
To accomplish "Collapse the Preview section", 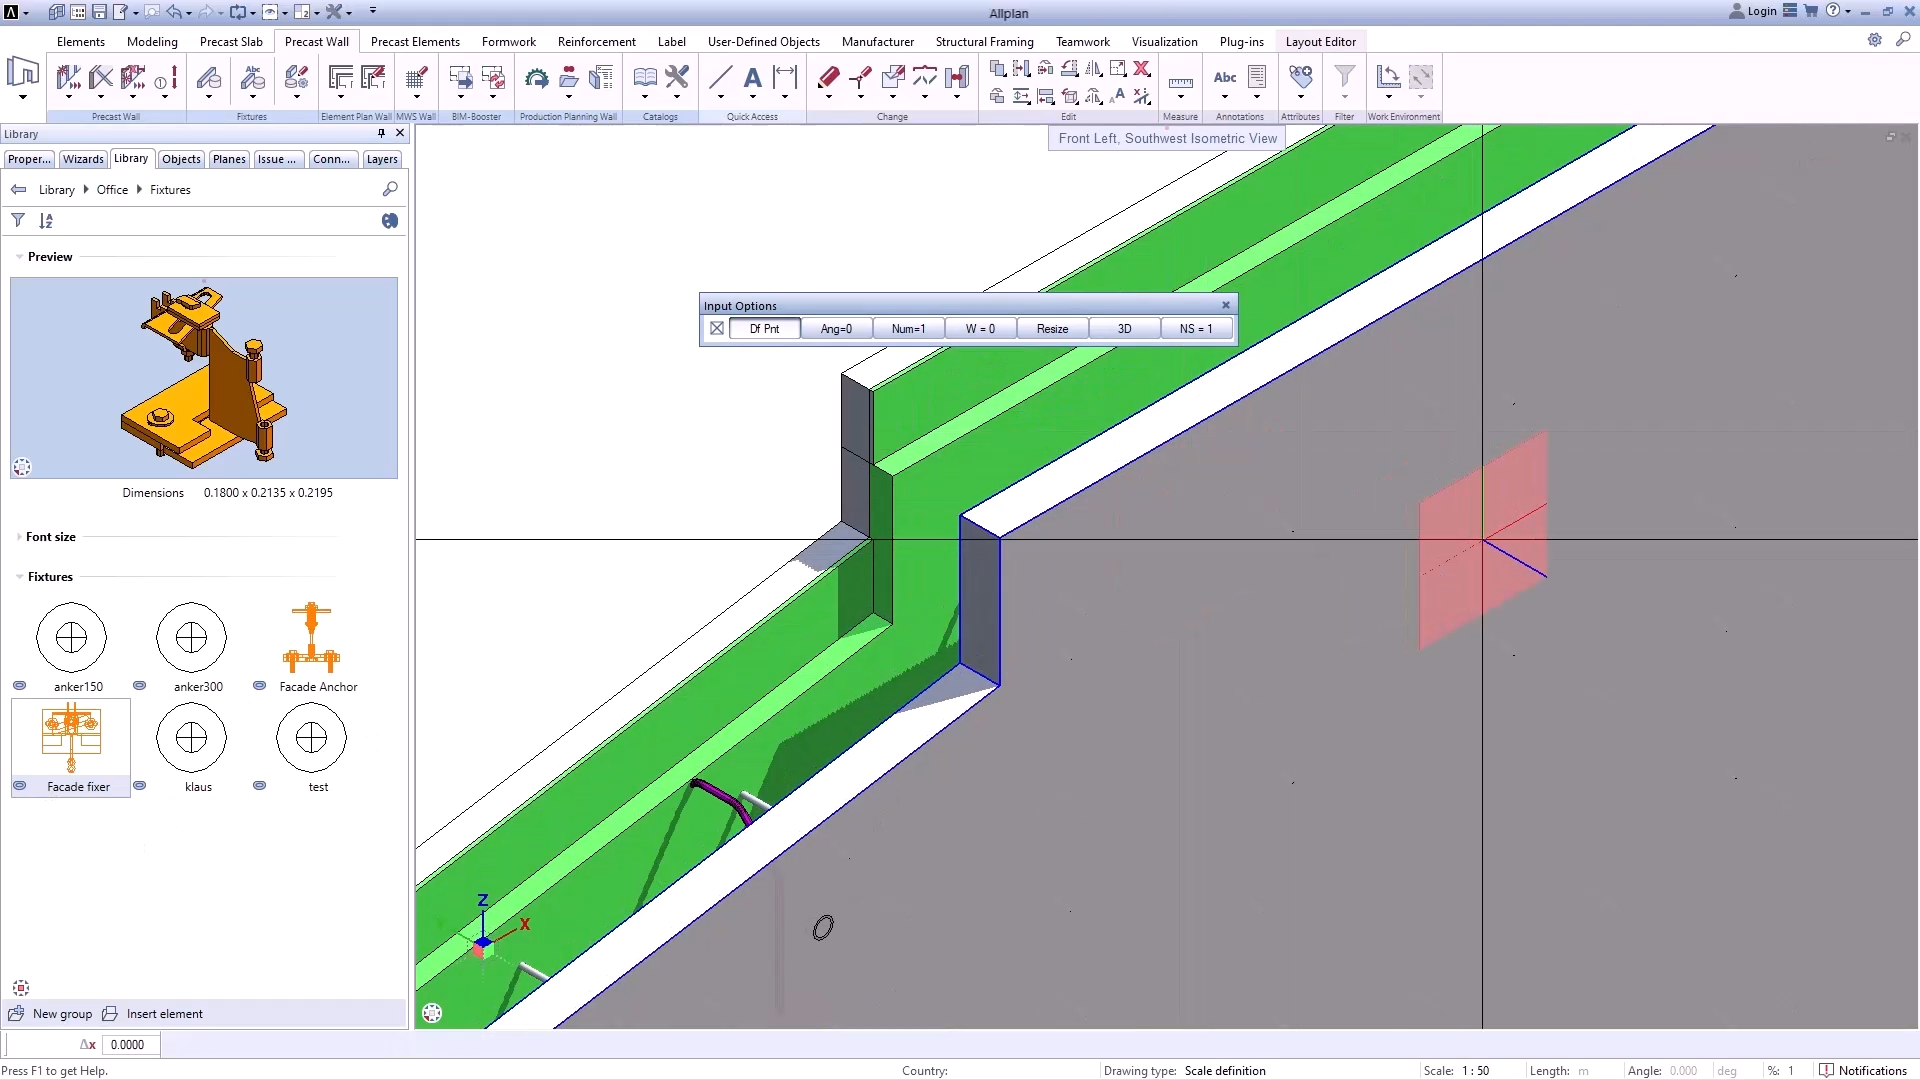I will [x=20, y=257].
